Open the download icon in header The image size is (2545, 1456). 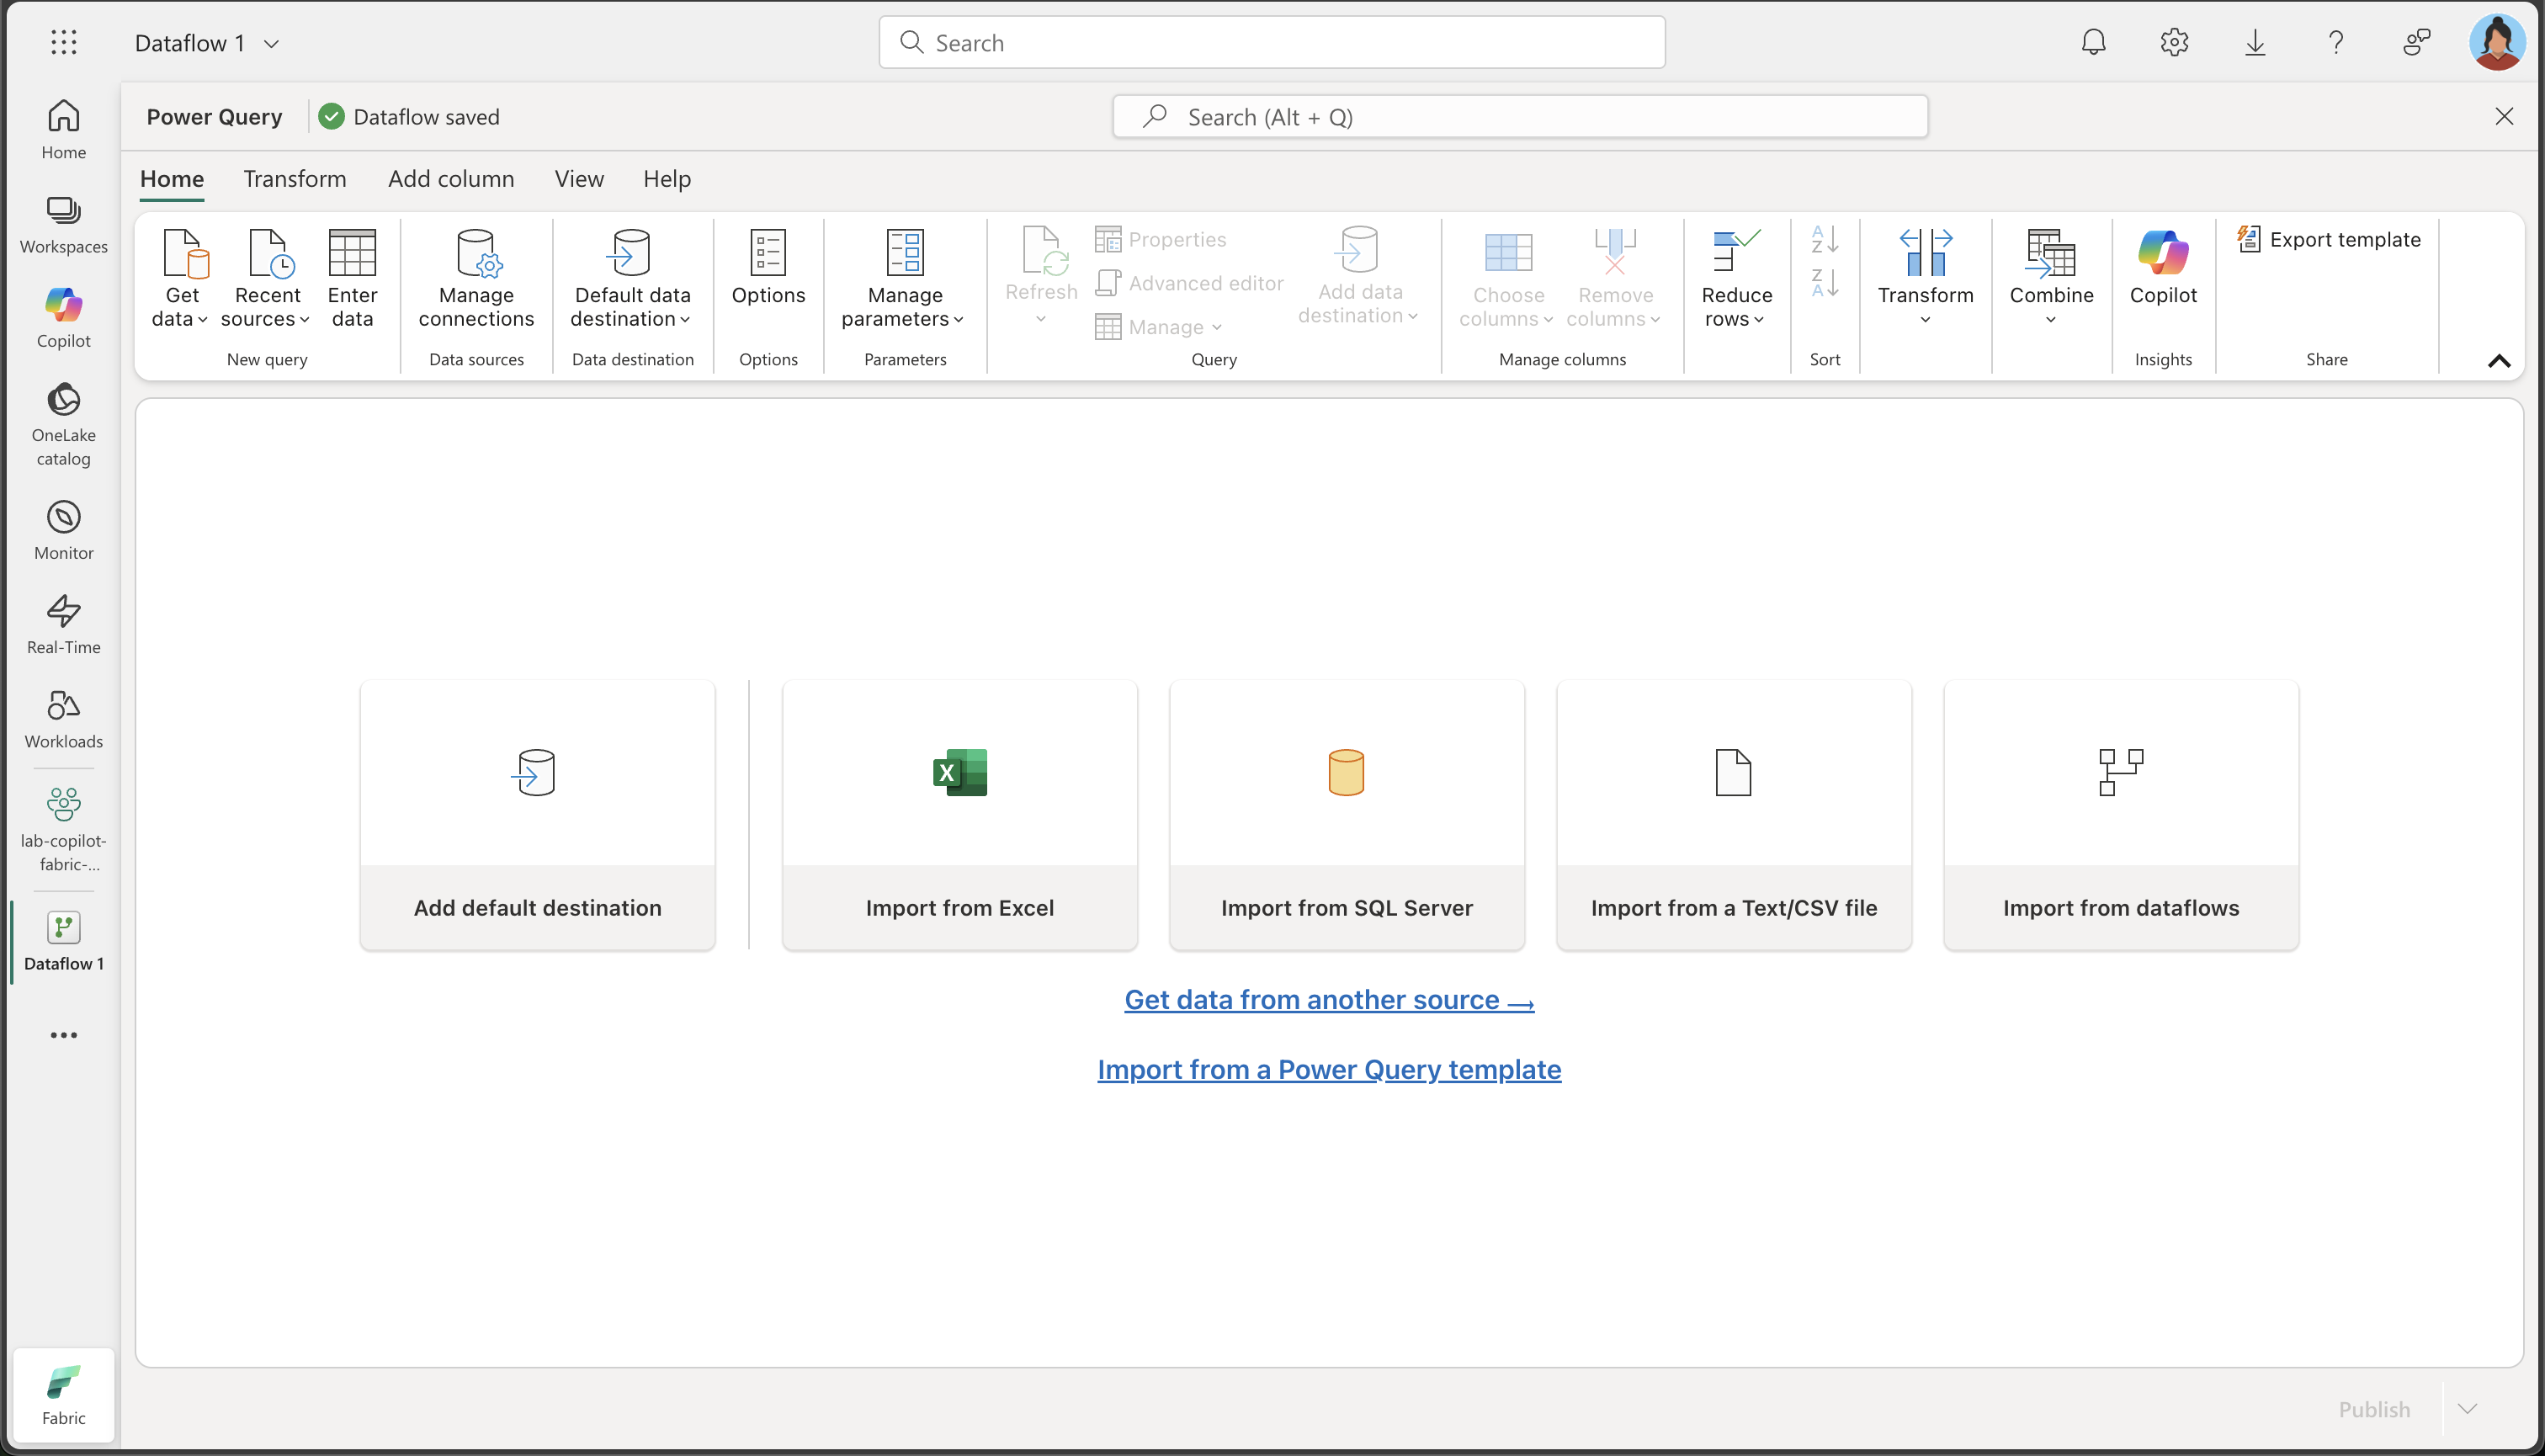click(2255, 42)
